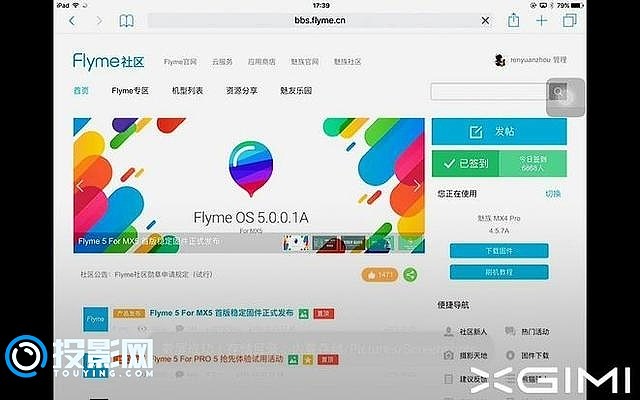This screenshot has height=400, width=640.
Task: Click the green share icon below banner
Action: pos(410,274)
